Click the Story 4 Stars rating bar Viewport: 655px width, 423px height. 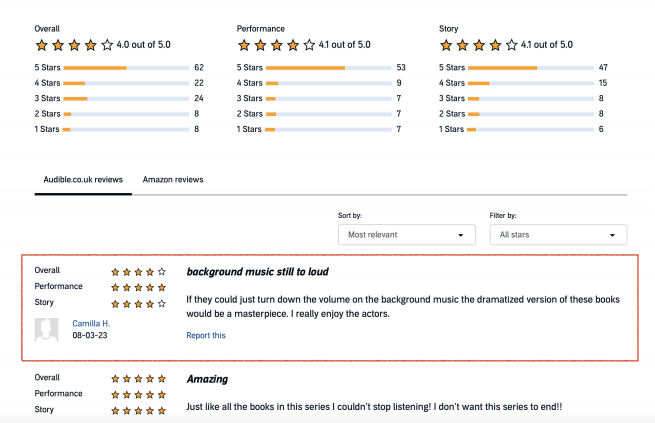tap(531, 83)
